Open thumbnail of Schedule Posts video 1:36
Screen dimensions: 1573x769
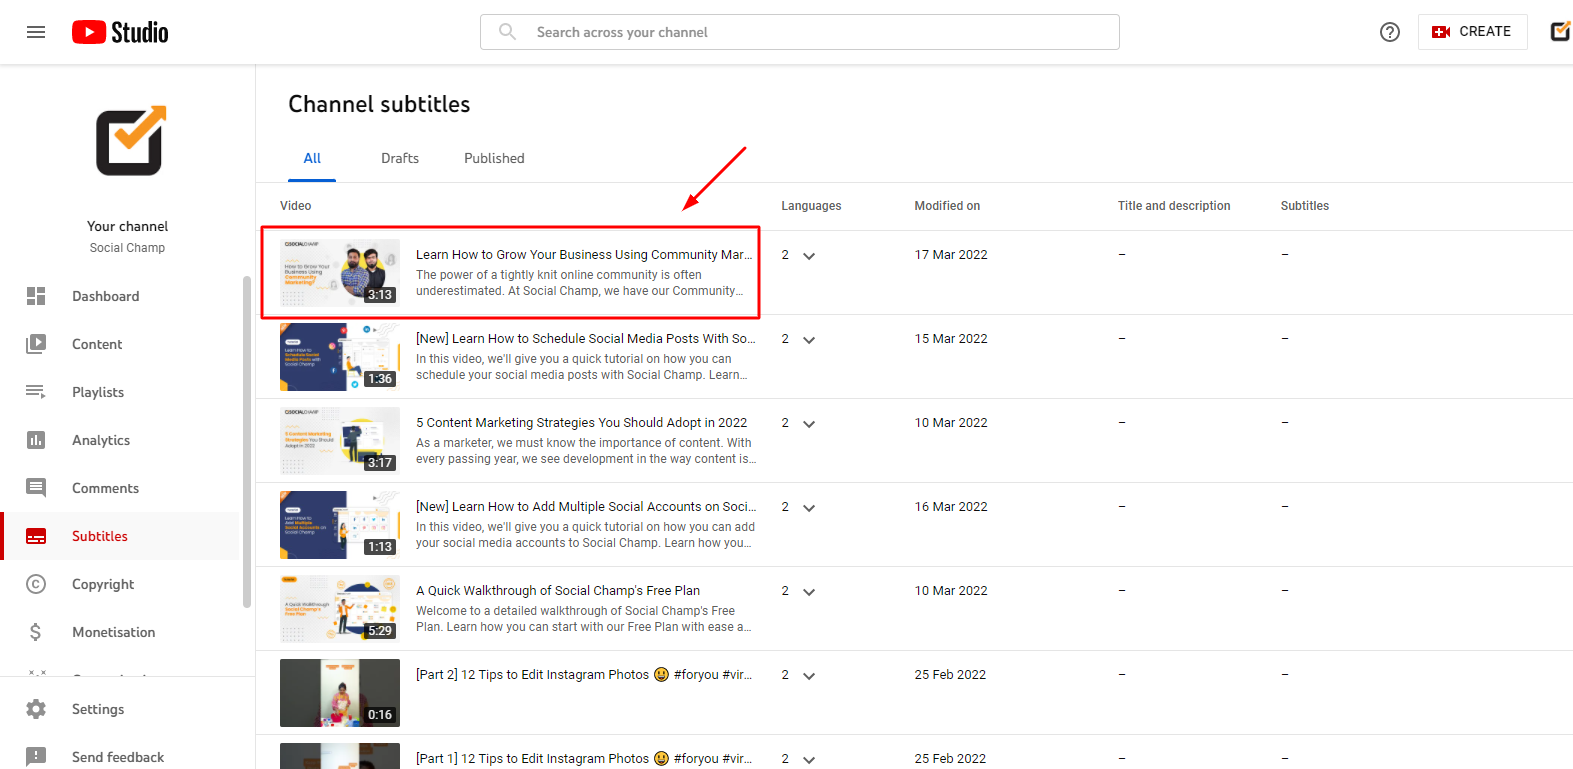click(x=340, y=356)
